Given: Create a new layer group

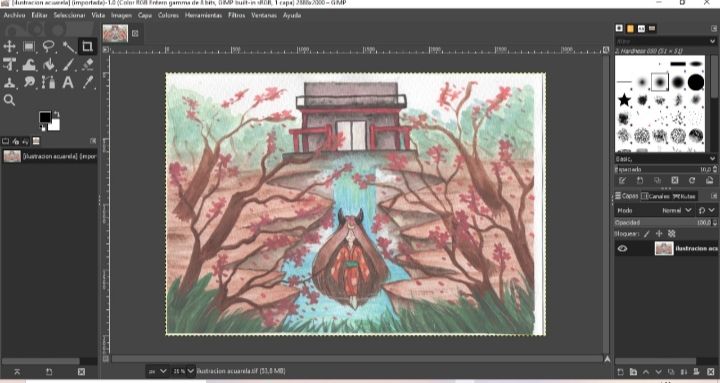Looking at the screenshot, I should pyautogui.click(x=633, y=372).
